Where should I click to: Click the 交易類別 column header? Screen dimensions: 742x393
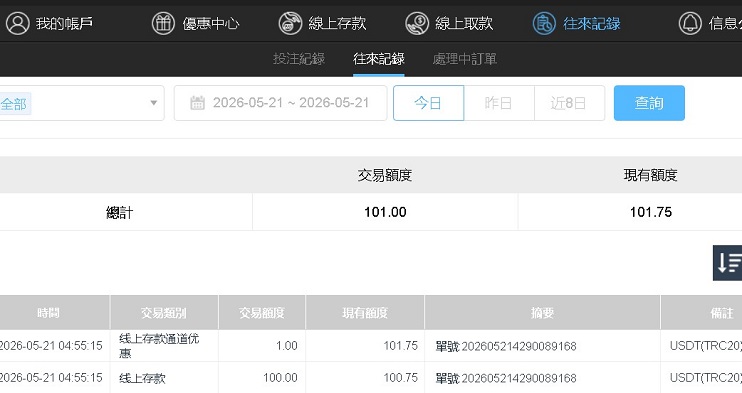[164, 313]
